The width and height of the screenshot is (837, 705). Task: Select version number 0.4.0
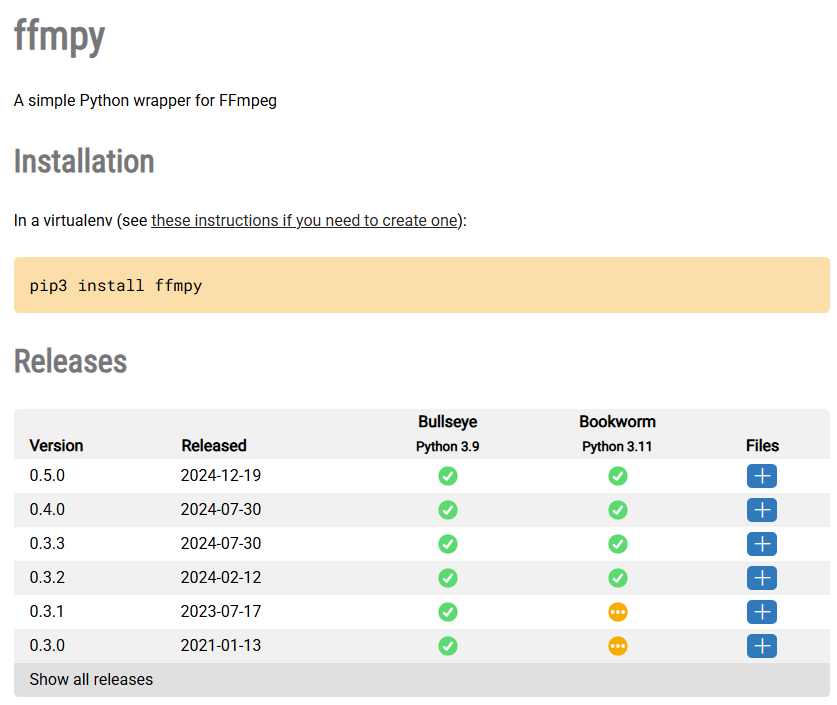coord(47,510)
